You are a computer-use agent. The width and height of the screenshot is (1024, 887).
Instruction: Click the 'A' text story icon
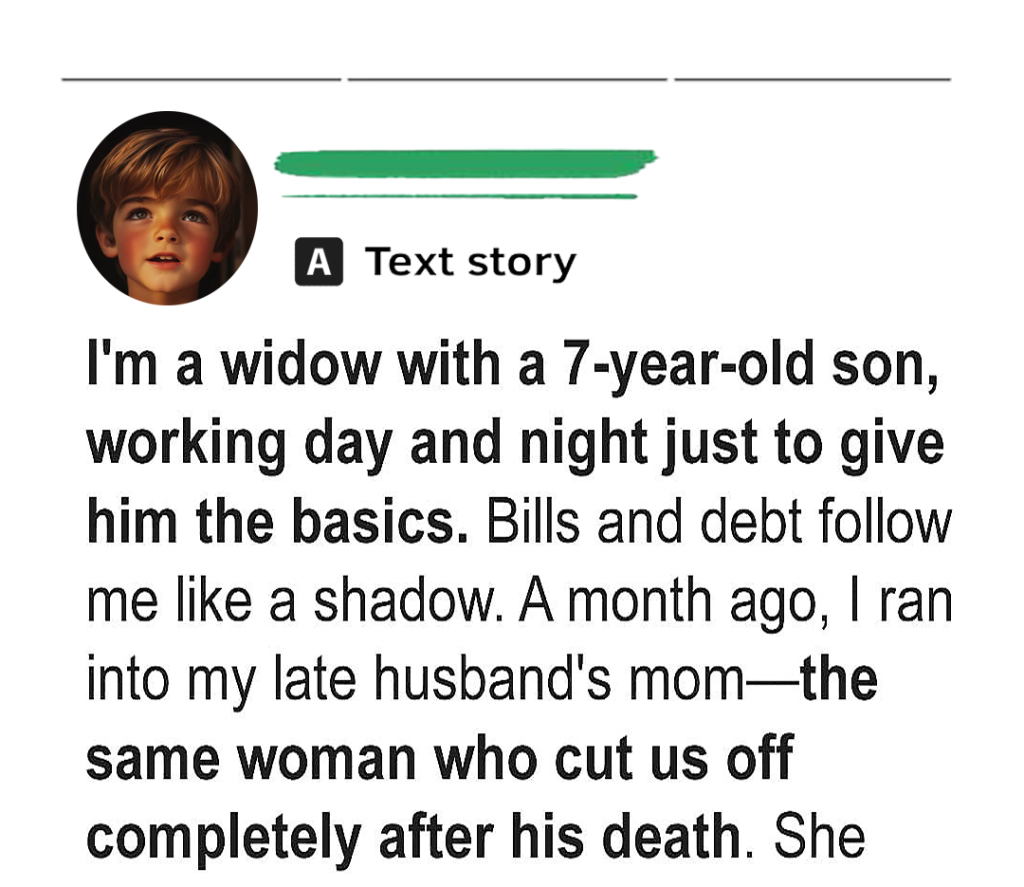coord(318,264)
